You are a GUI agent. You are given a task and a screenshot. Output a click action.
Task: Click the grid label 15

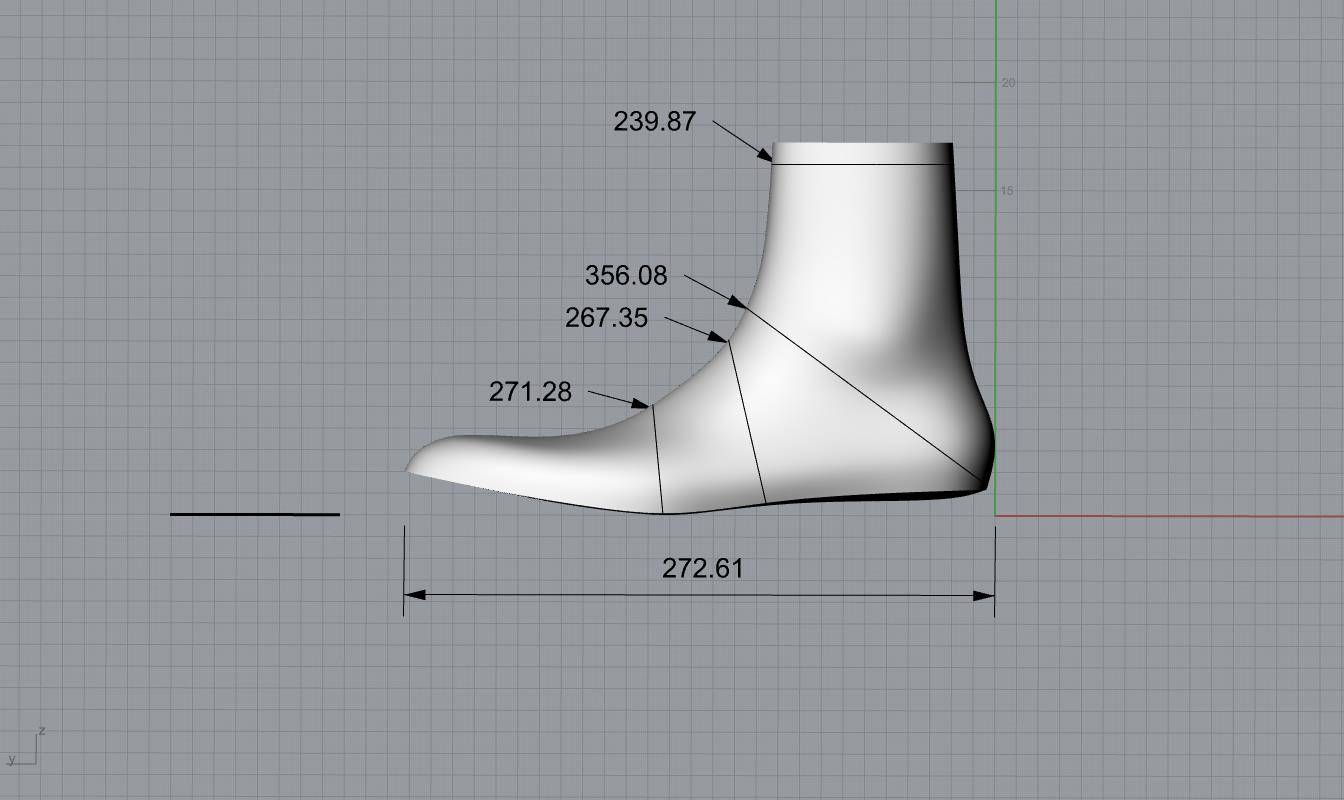(x=1007, y=191)
